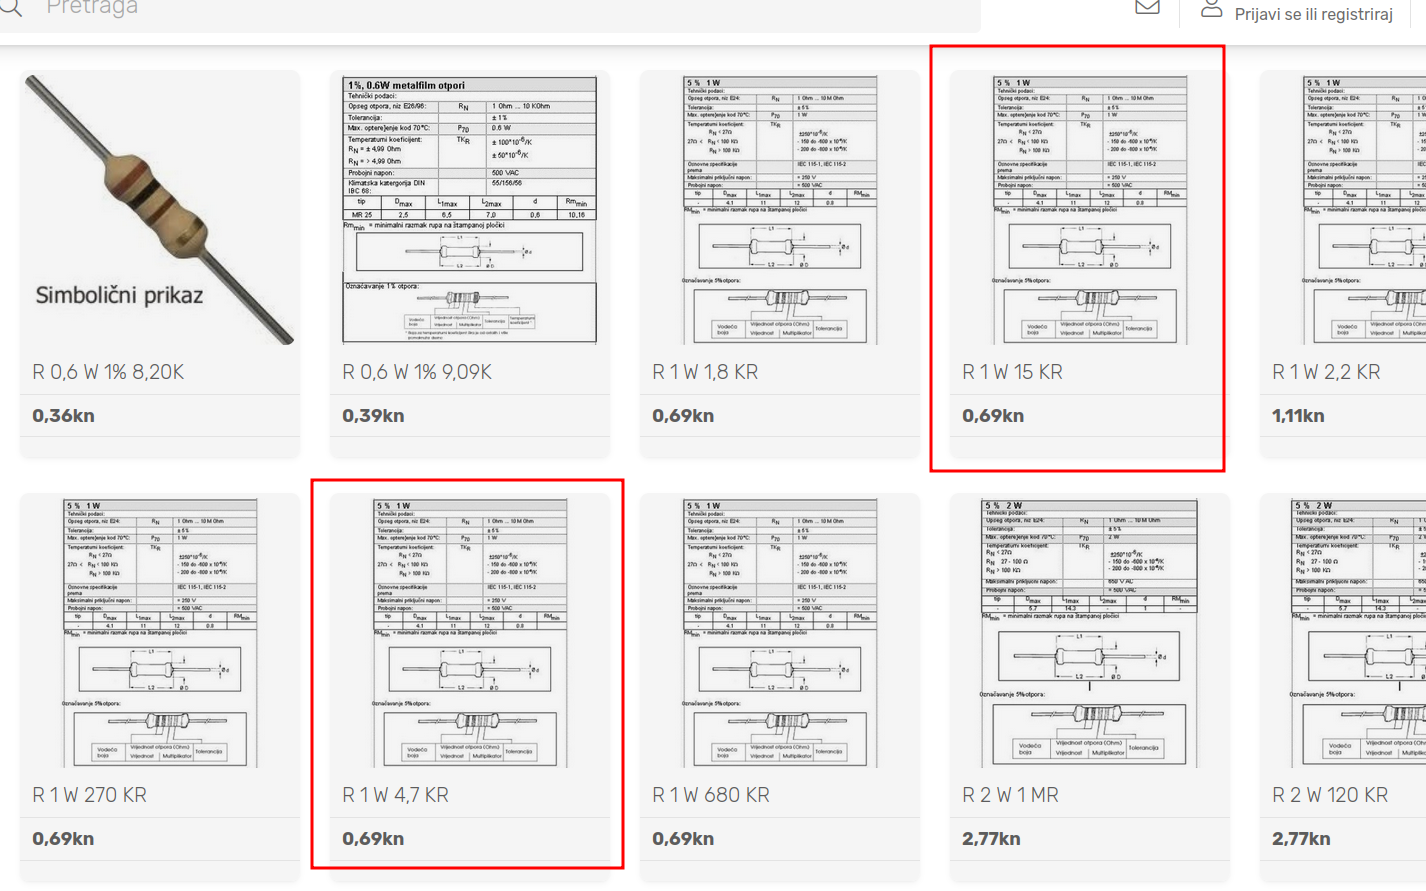Open Prijavi se ili registriraj link
The width and height of the screenshot is (1426, 891).
(1313, 14)
